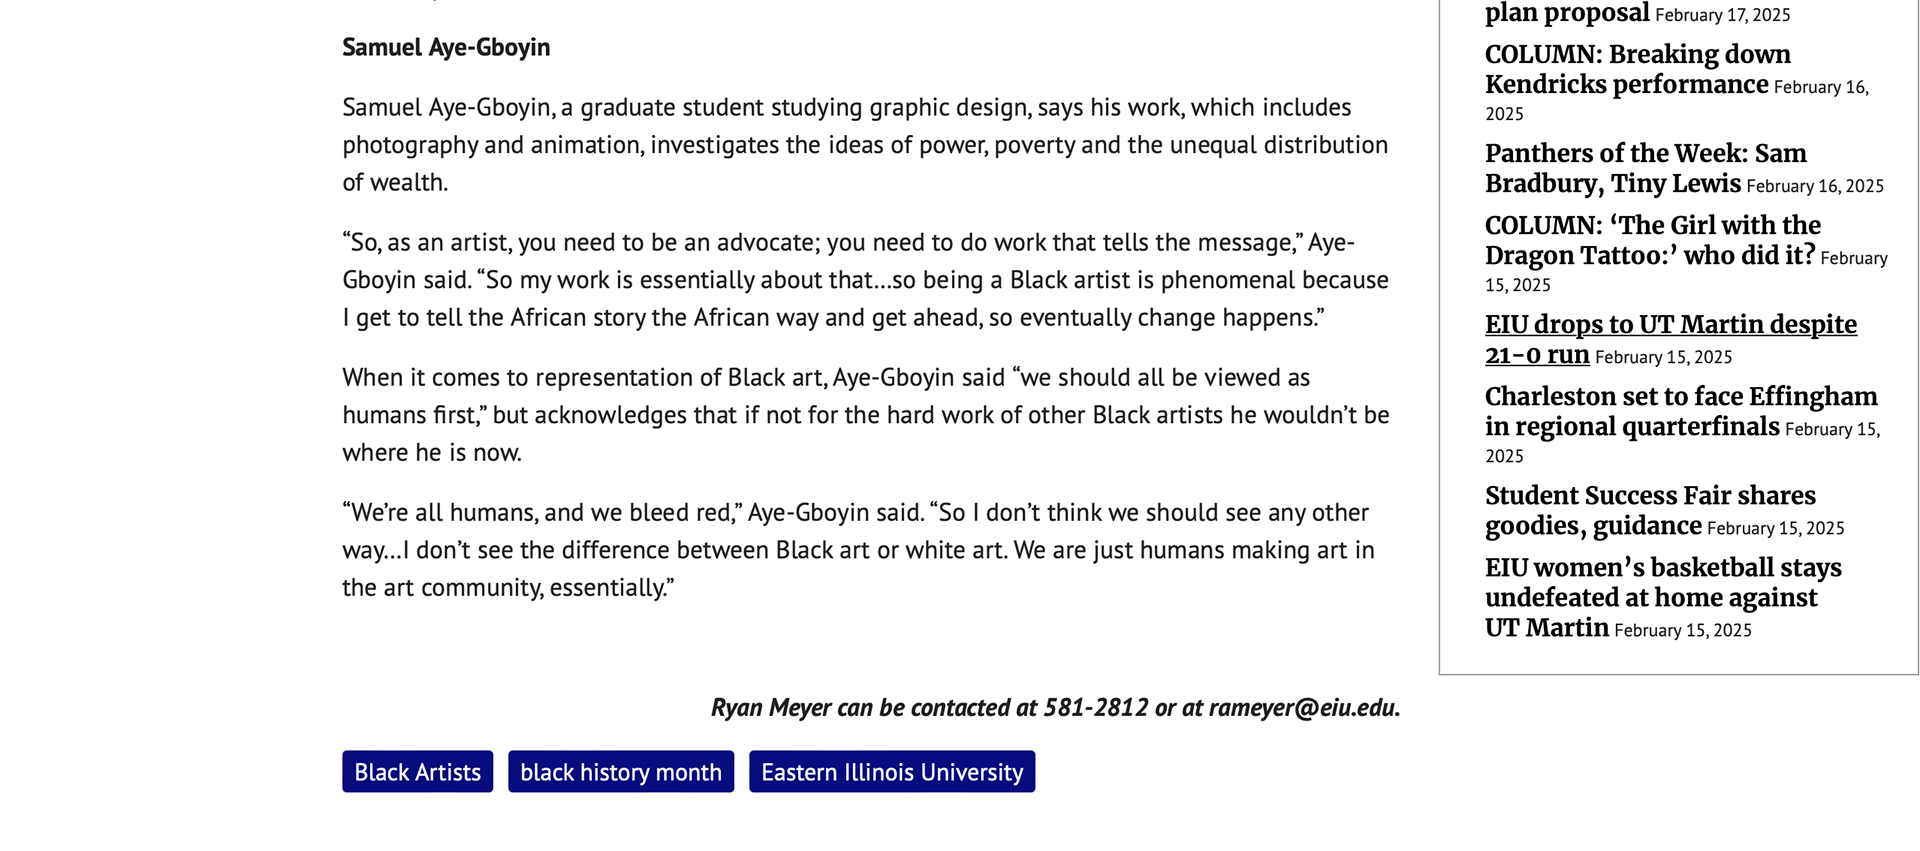This screenshot has width=1920, height=851.
Task: Click the date beside the Panthers of the Week headline
Action: tap(1814, 186)
